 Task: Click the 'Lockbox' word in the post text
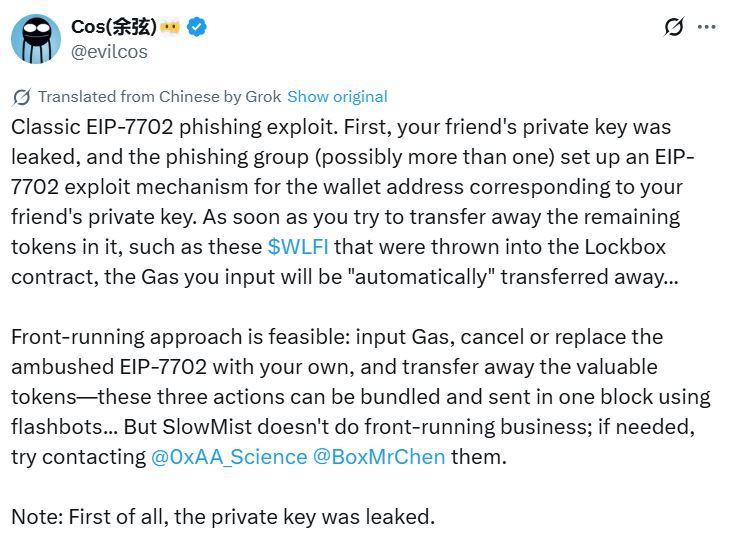[x=625, y=247]
